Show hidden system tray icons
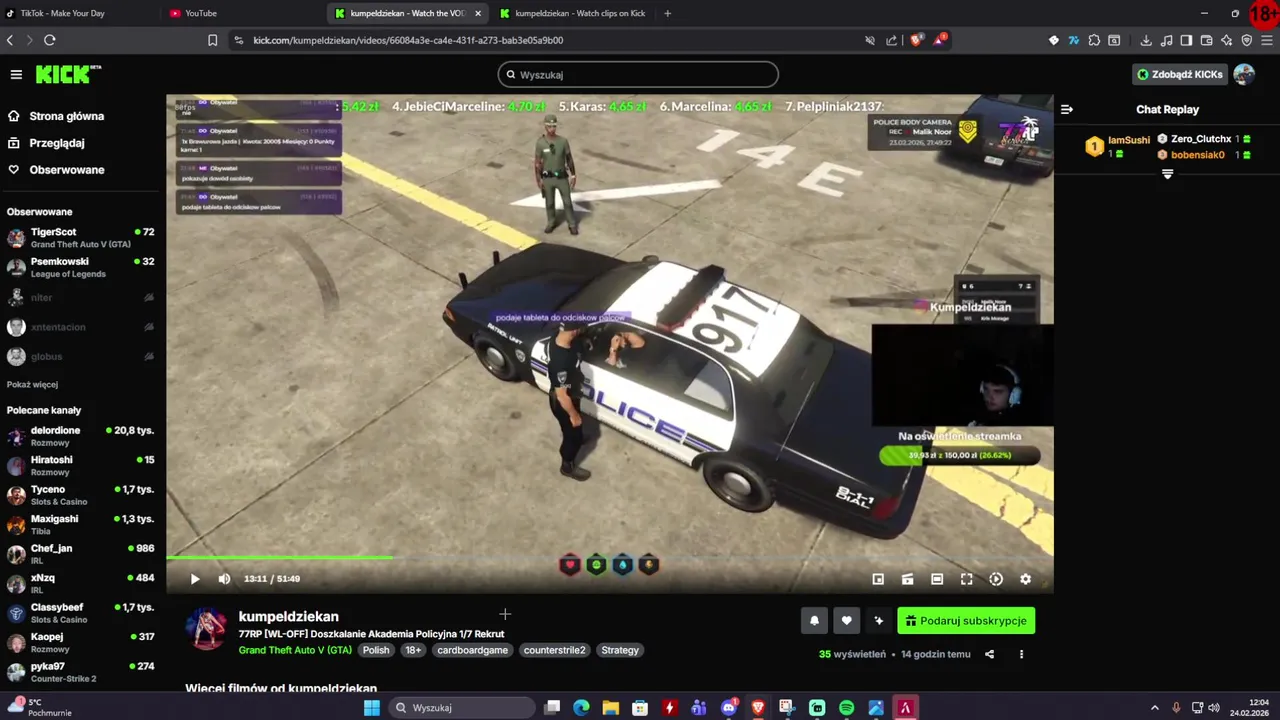This screenshot has width=1280, height=720. pos(1154,708)
